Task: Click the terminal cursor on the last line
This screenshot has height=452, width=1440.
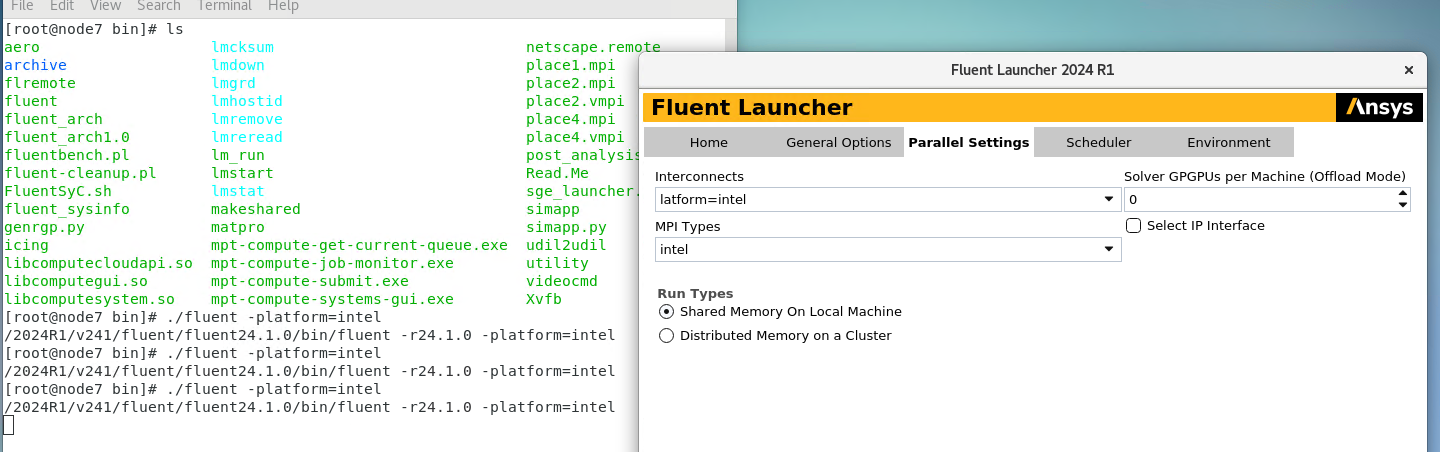Action: [x=9, y=425]
